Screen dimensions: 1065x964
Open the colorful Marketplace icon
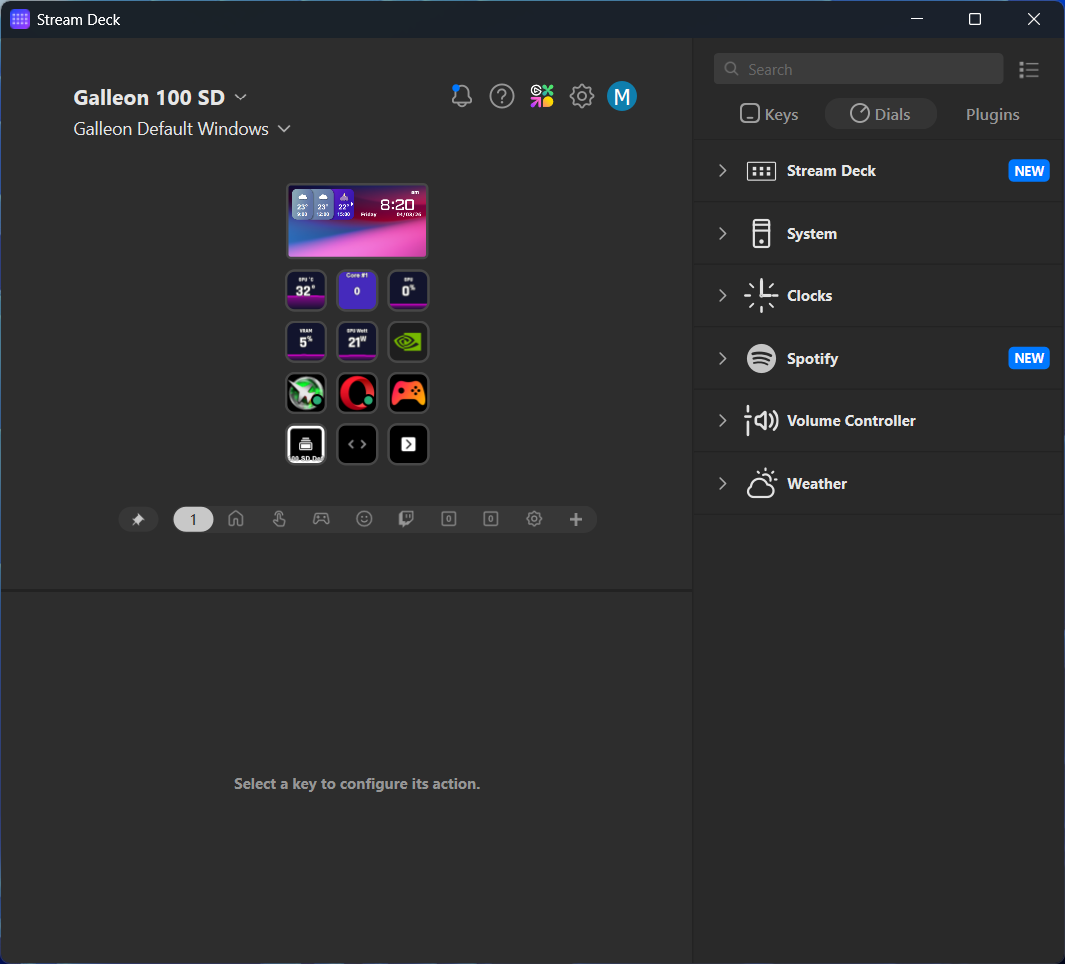click(x=541, y=96)
